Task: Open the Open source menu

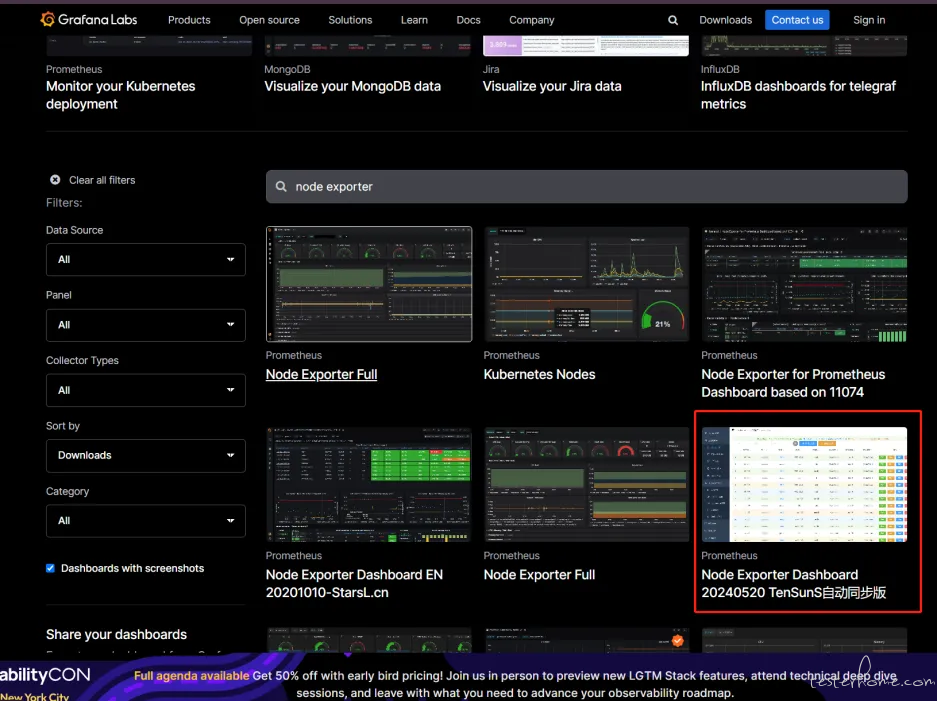Action: (x=270, y=20)
